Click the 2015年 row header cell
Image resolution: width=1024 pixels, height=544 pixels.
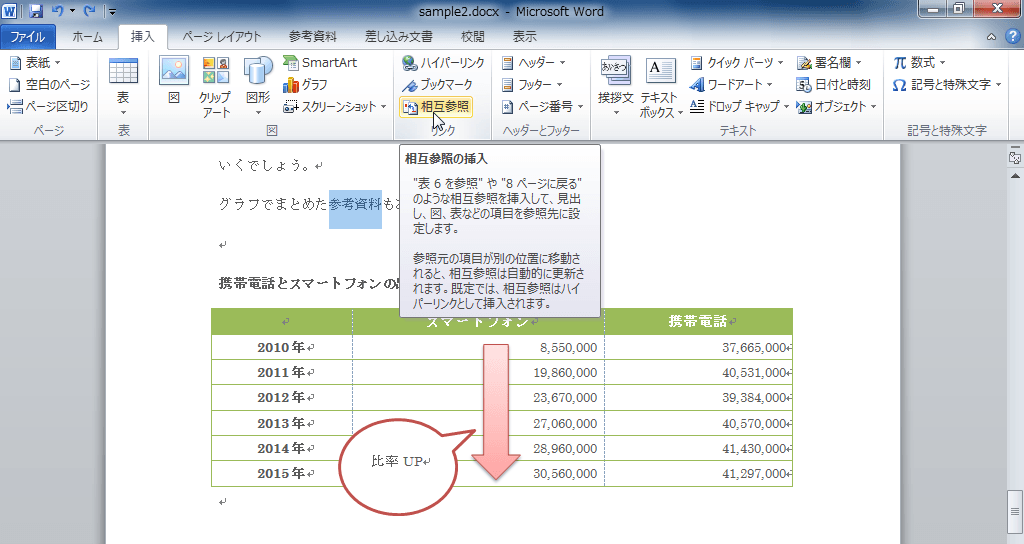[x=282, y=473]
